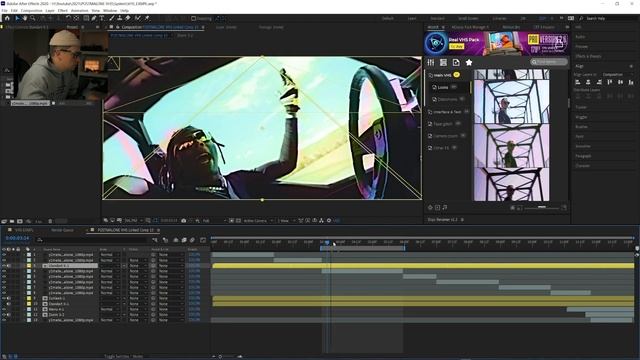Open the Full resolution dropdown
This screenshot has width=640, height=360.
point(214,220)
